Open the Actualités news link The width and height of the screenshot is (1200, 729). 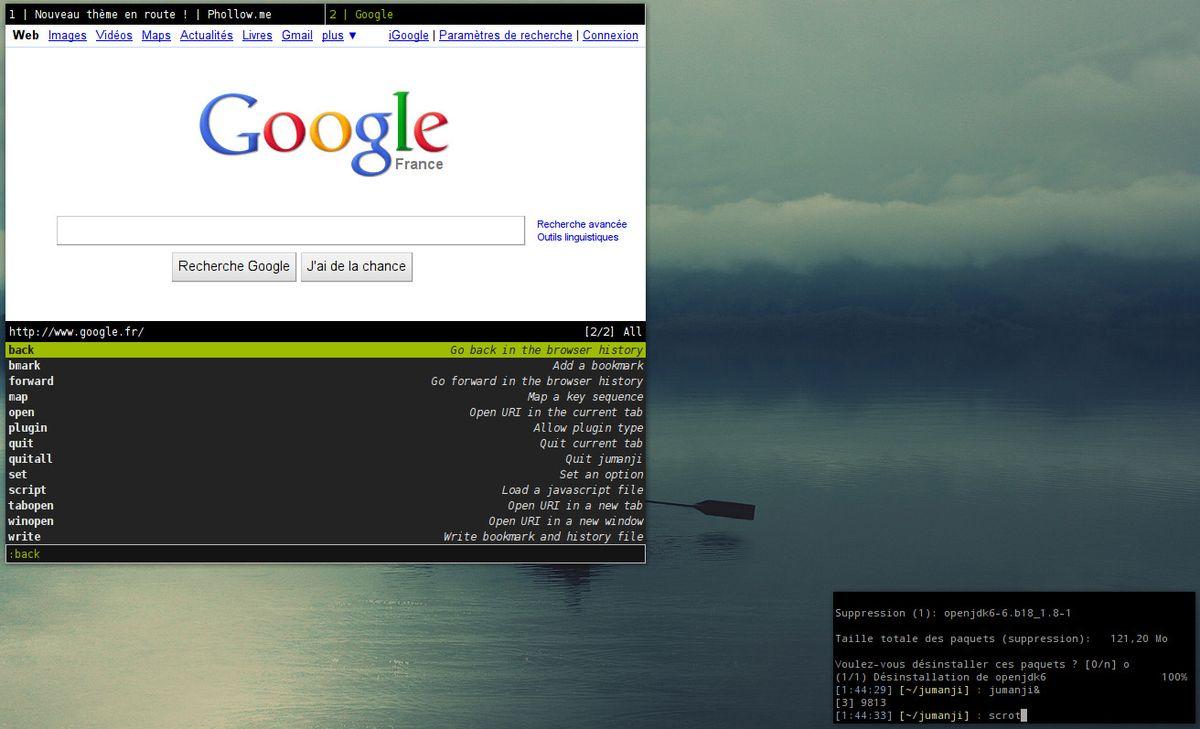click(206, 35)
